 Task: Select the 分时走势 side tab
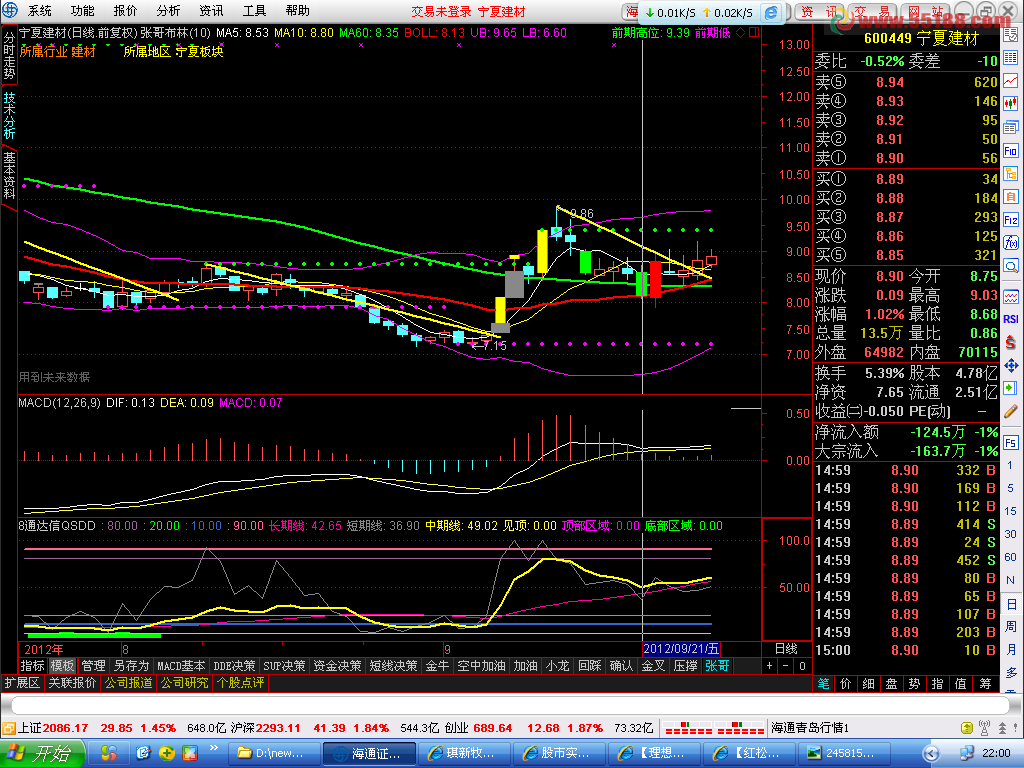(x=9, y=55)
